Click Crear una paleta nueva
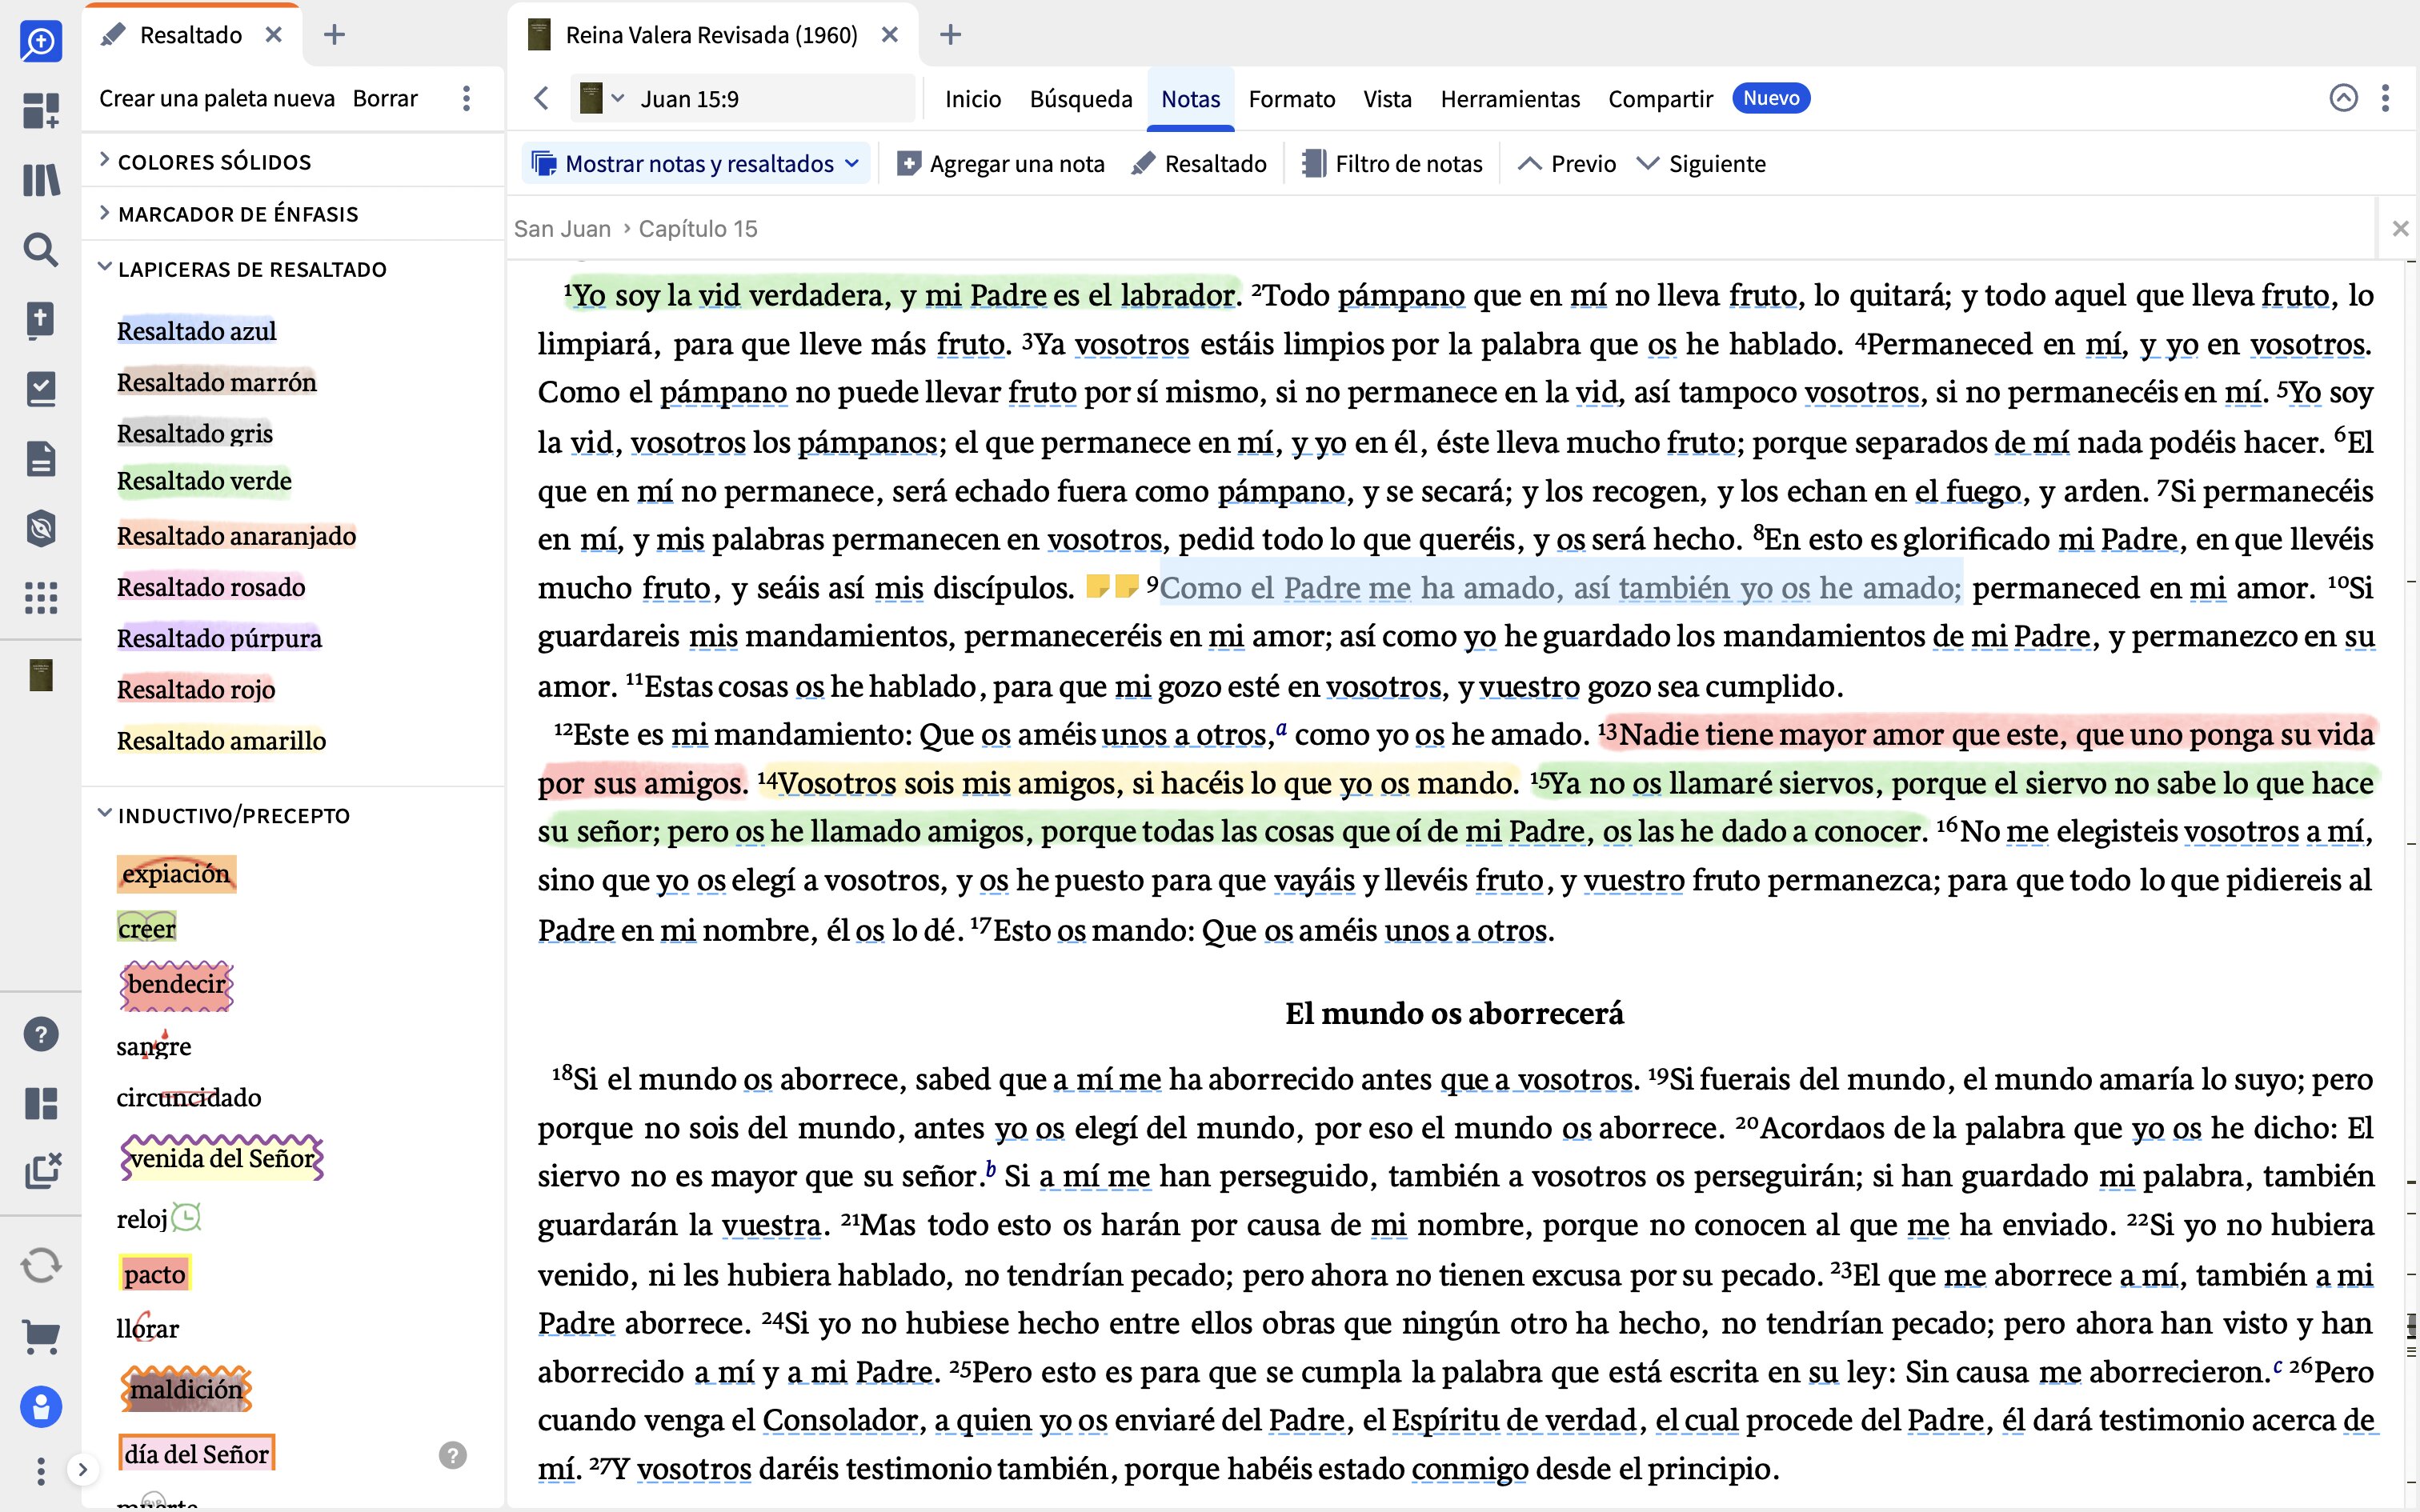 (x=216, y=98)
